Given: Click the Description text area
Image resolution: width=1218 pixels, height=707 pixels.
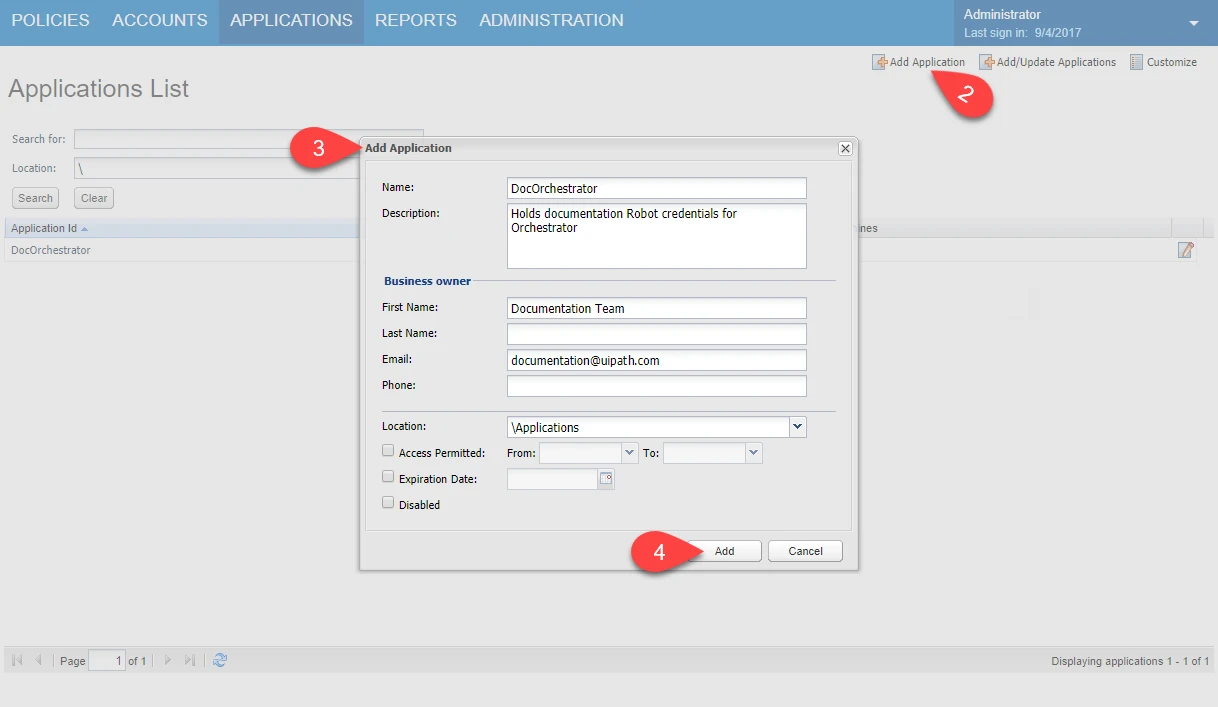Looking at the screenshot, I should point(656,236).
